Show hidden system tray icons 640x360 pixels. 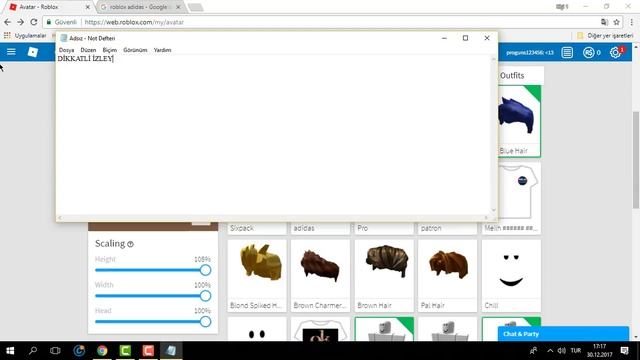click(550, 351)
